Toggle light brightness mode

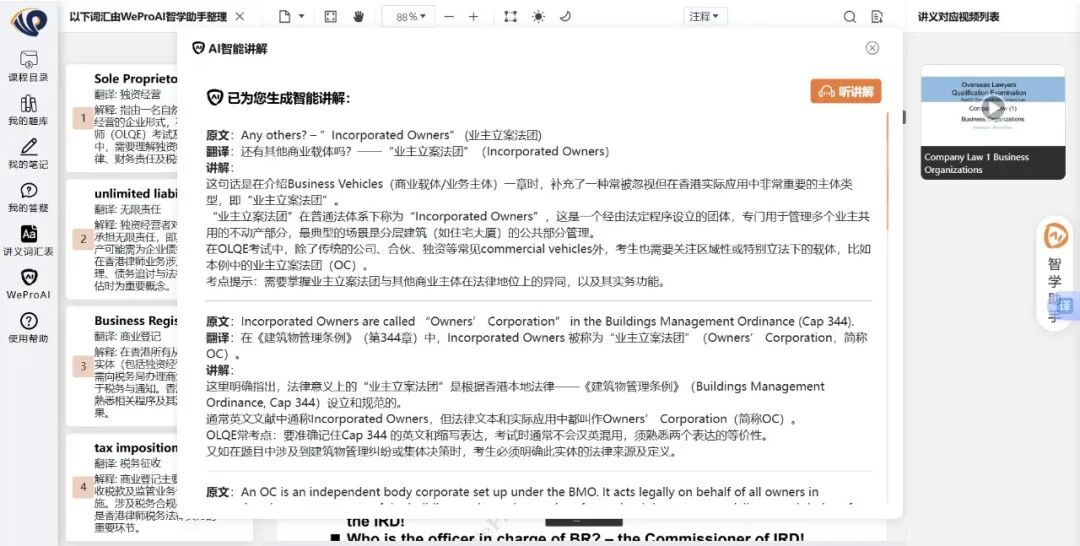539,17
